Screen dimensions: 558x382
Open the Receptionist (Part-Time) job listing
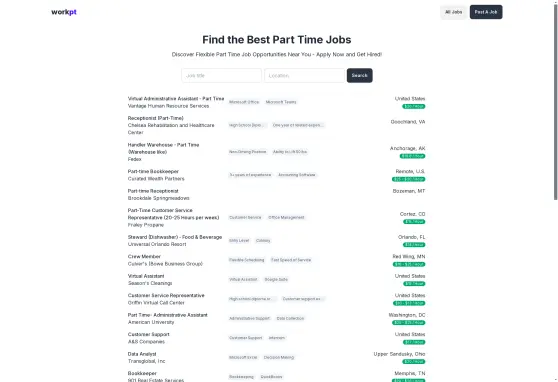point(156,118)
